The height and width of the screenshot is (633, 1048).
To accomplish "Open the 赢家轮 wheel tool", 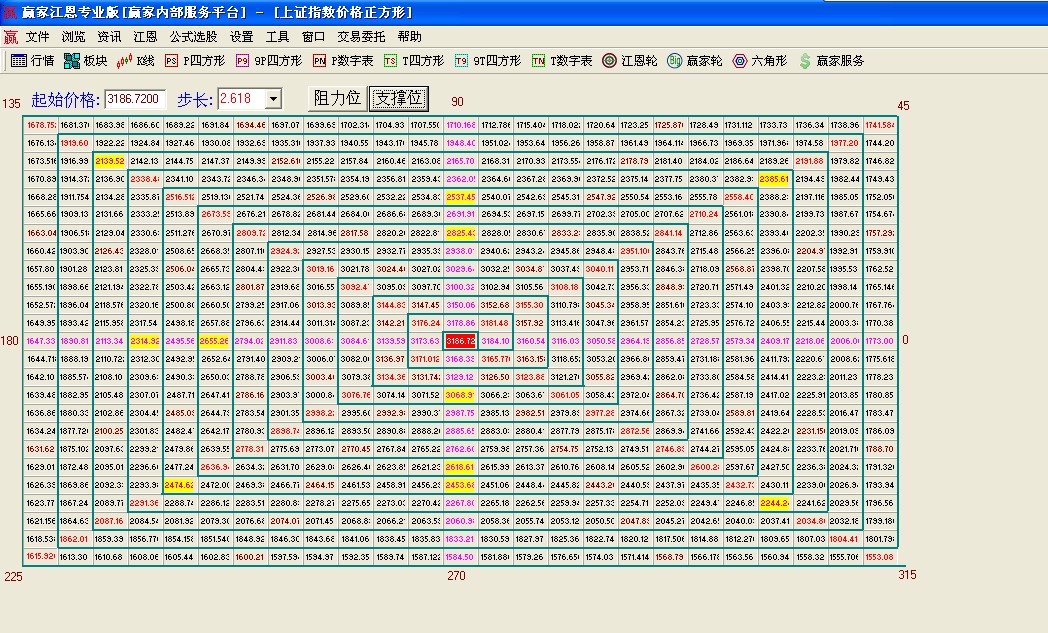I will pyautogui.click(x=694, y=61).
